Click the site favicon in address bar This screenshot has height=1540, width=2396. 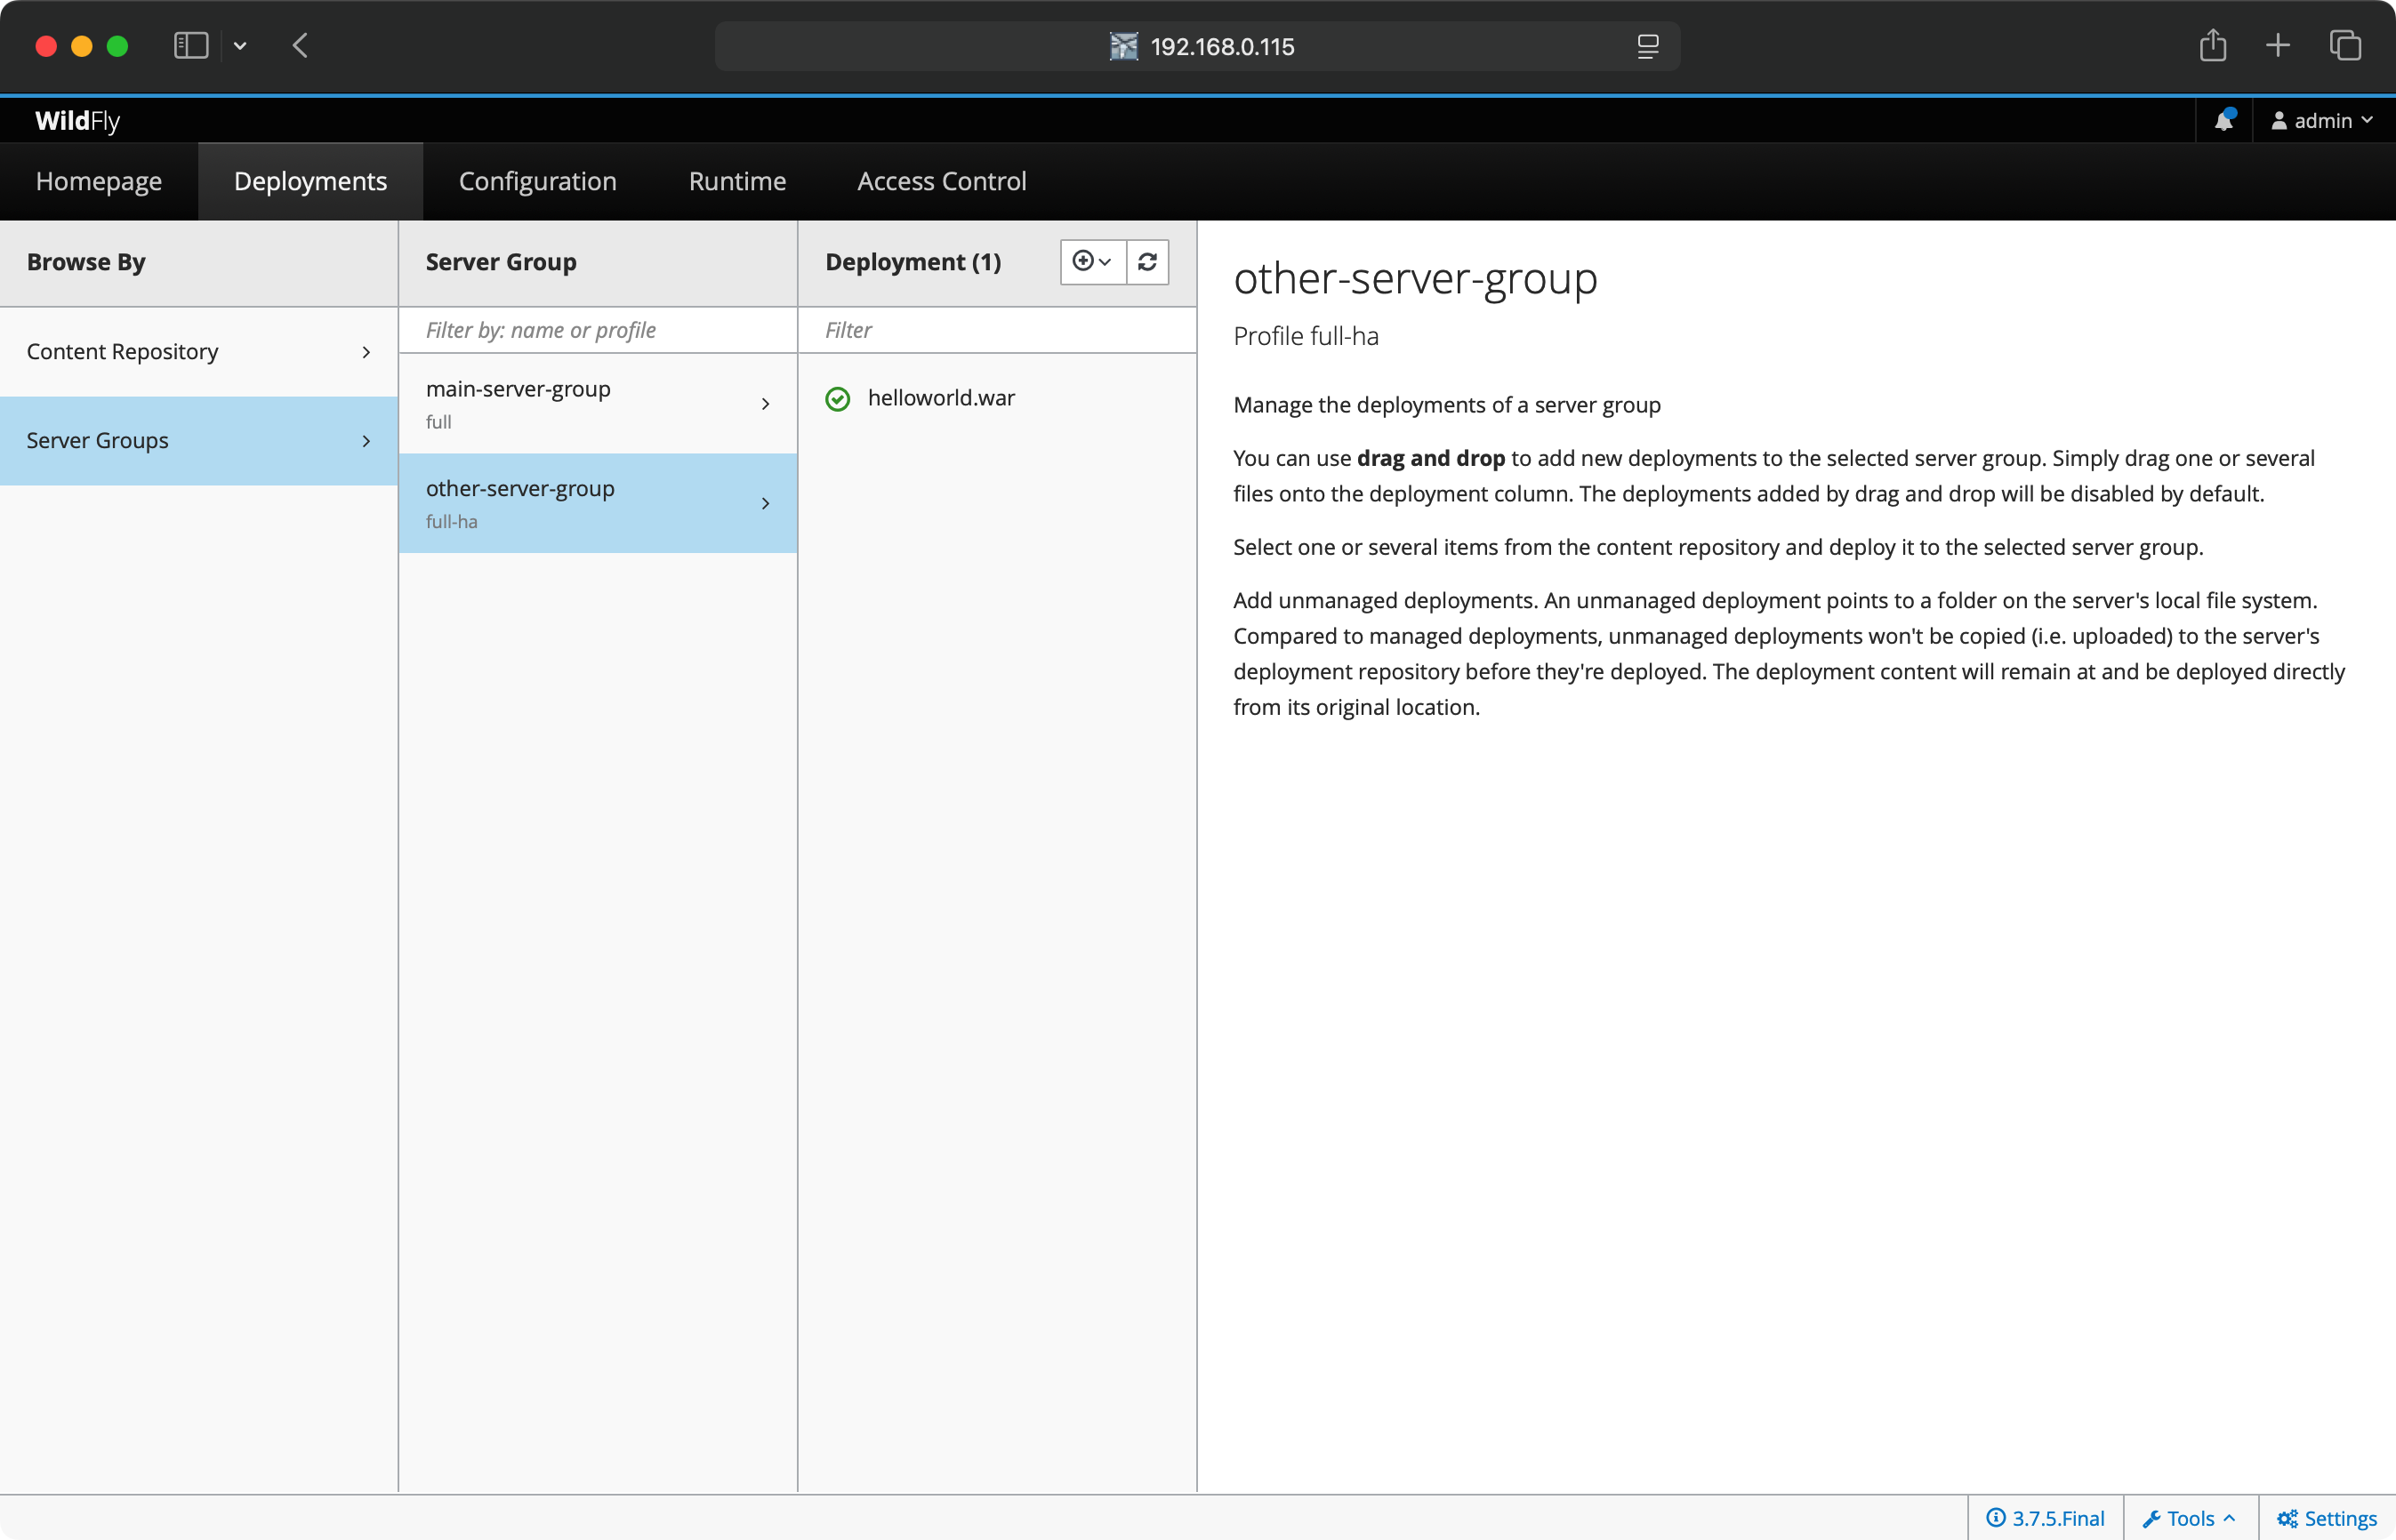pos(1124,46)
